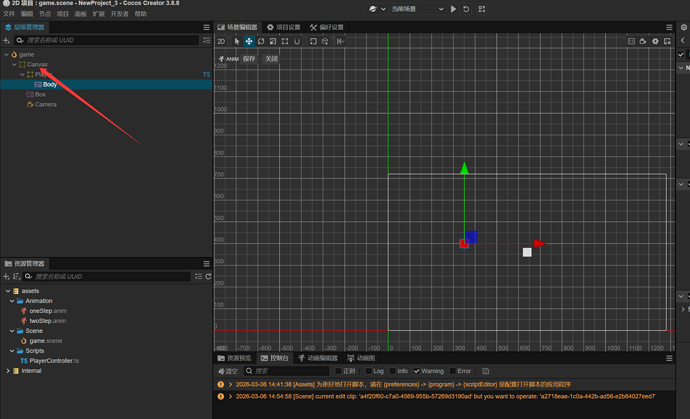Click add node plus icon in hierarchy
The width and height of the screenshot is (690, 419).
6,41
